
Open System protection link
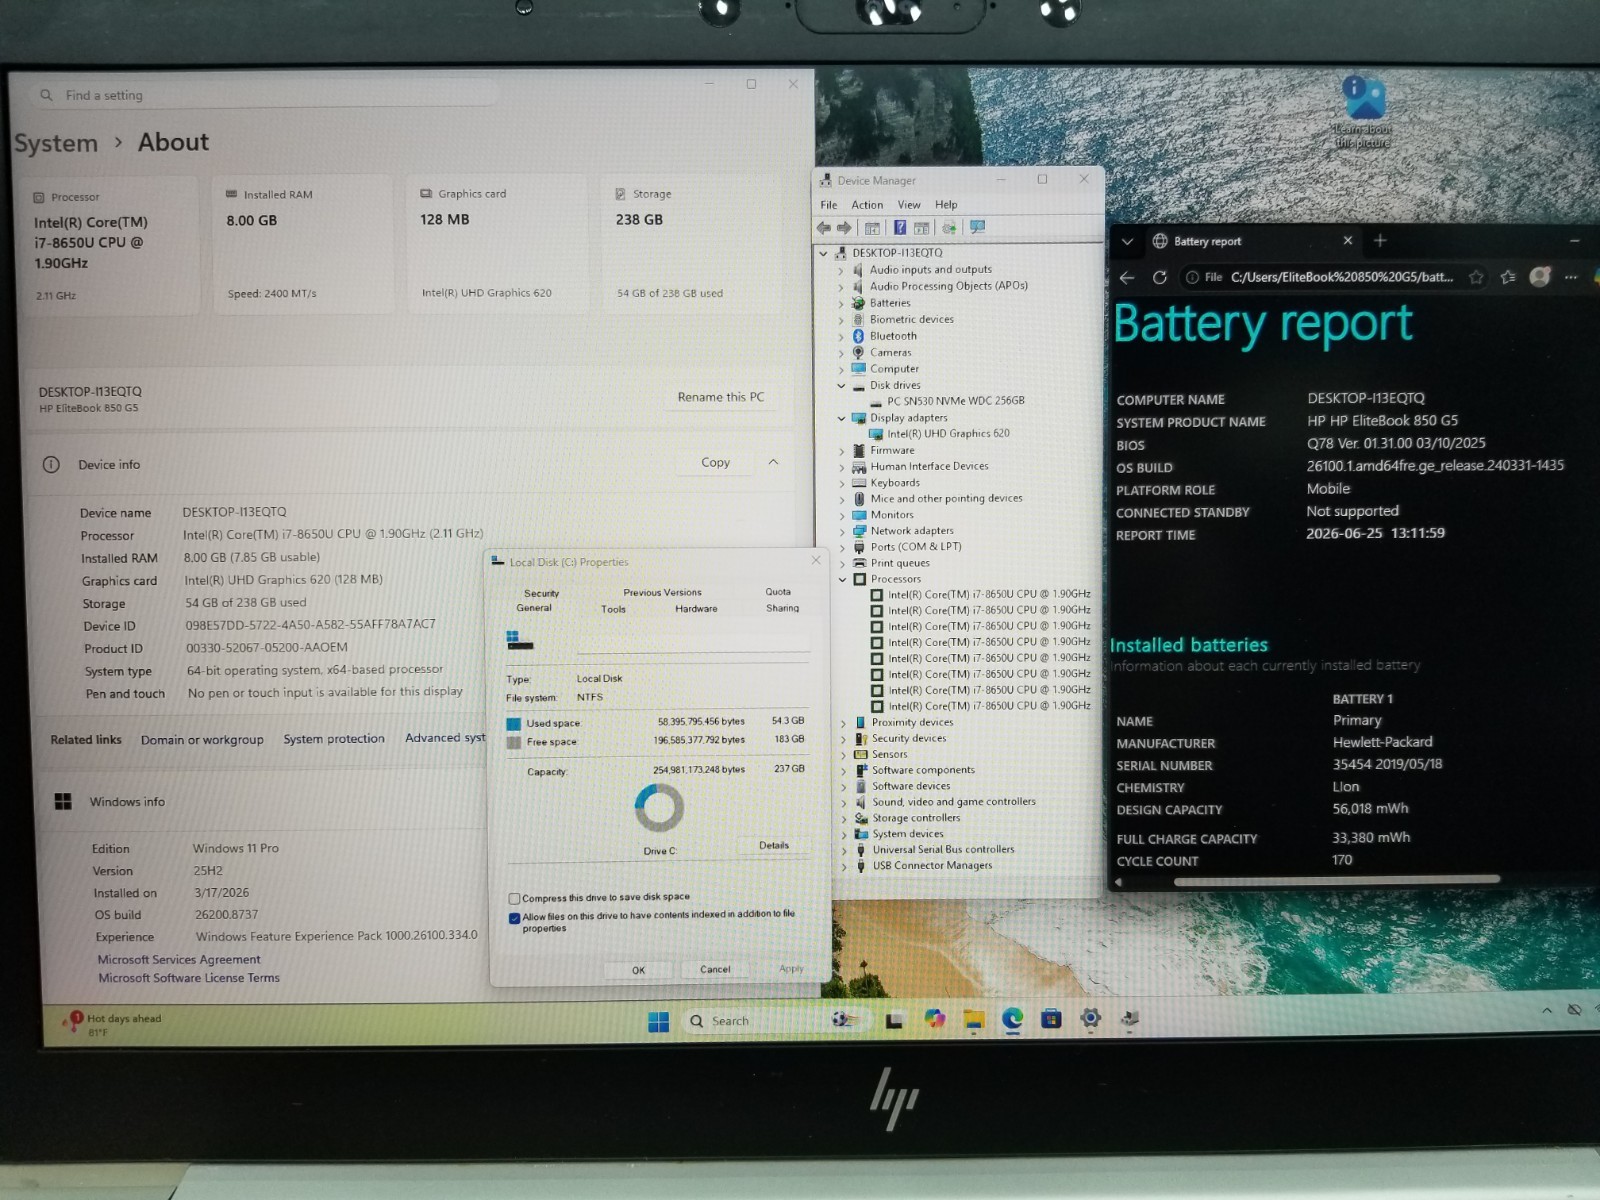click(334, 739)
